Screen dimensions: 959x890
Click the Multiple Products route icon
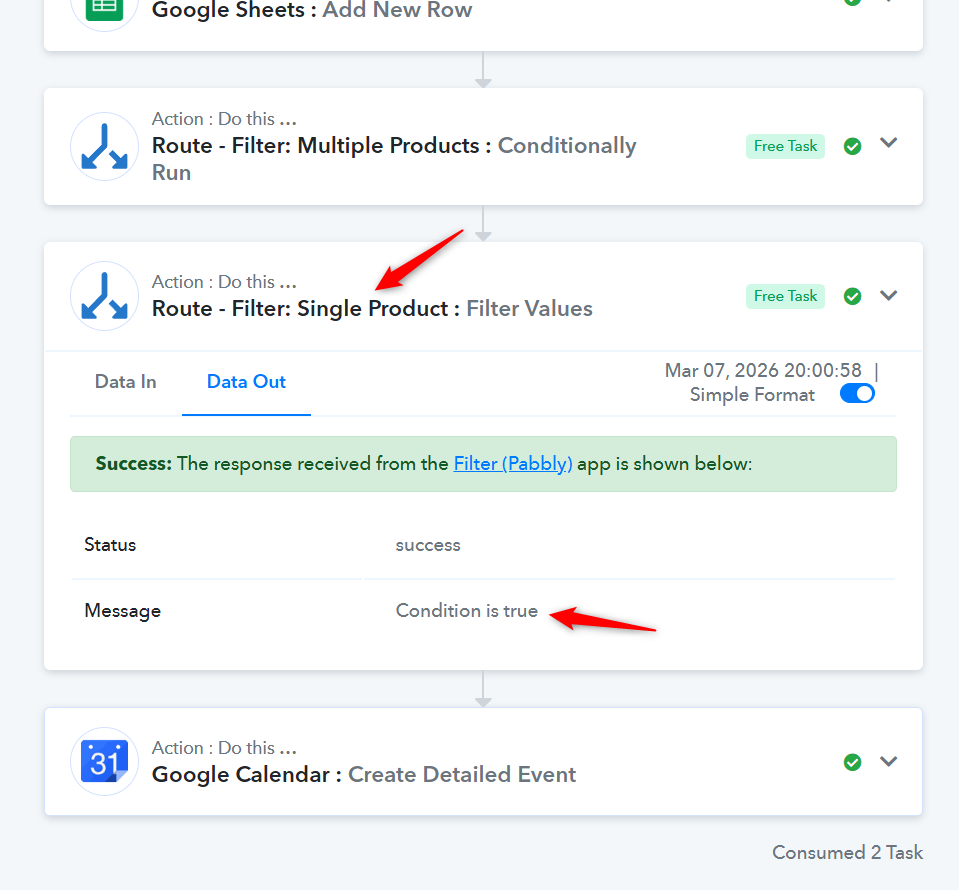click(x=104, y=147)
